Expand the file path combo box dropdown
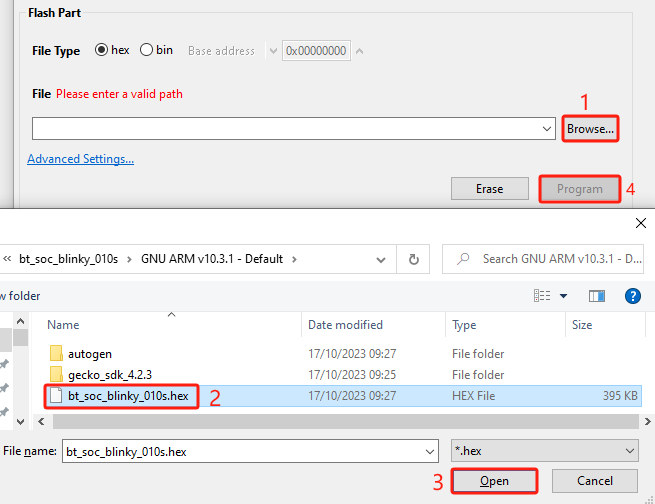The height and width of the screenshot is (504, 655). pos(547,129)
